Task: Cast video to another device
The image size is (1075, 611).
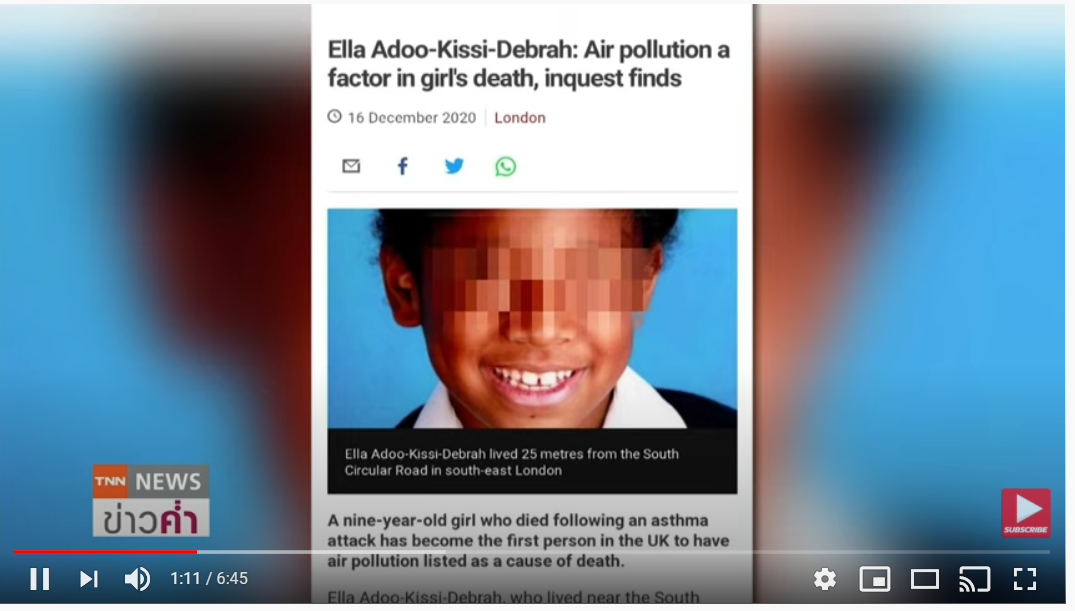Action: click(974, 579)
